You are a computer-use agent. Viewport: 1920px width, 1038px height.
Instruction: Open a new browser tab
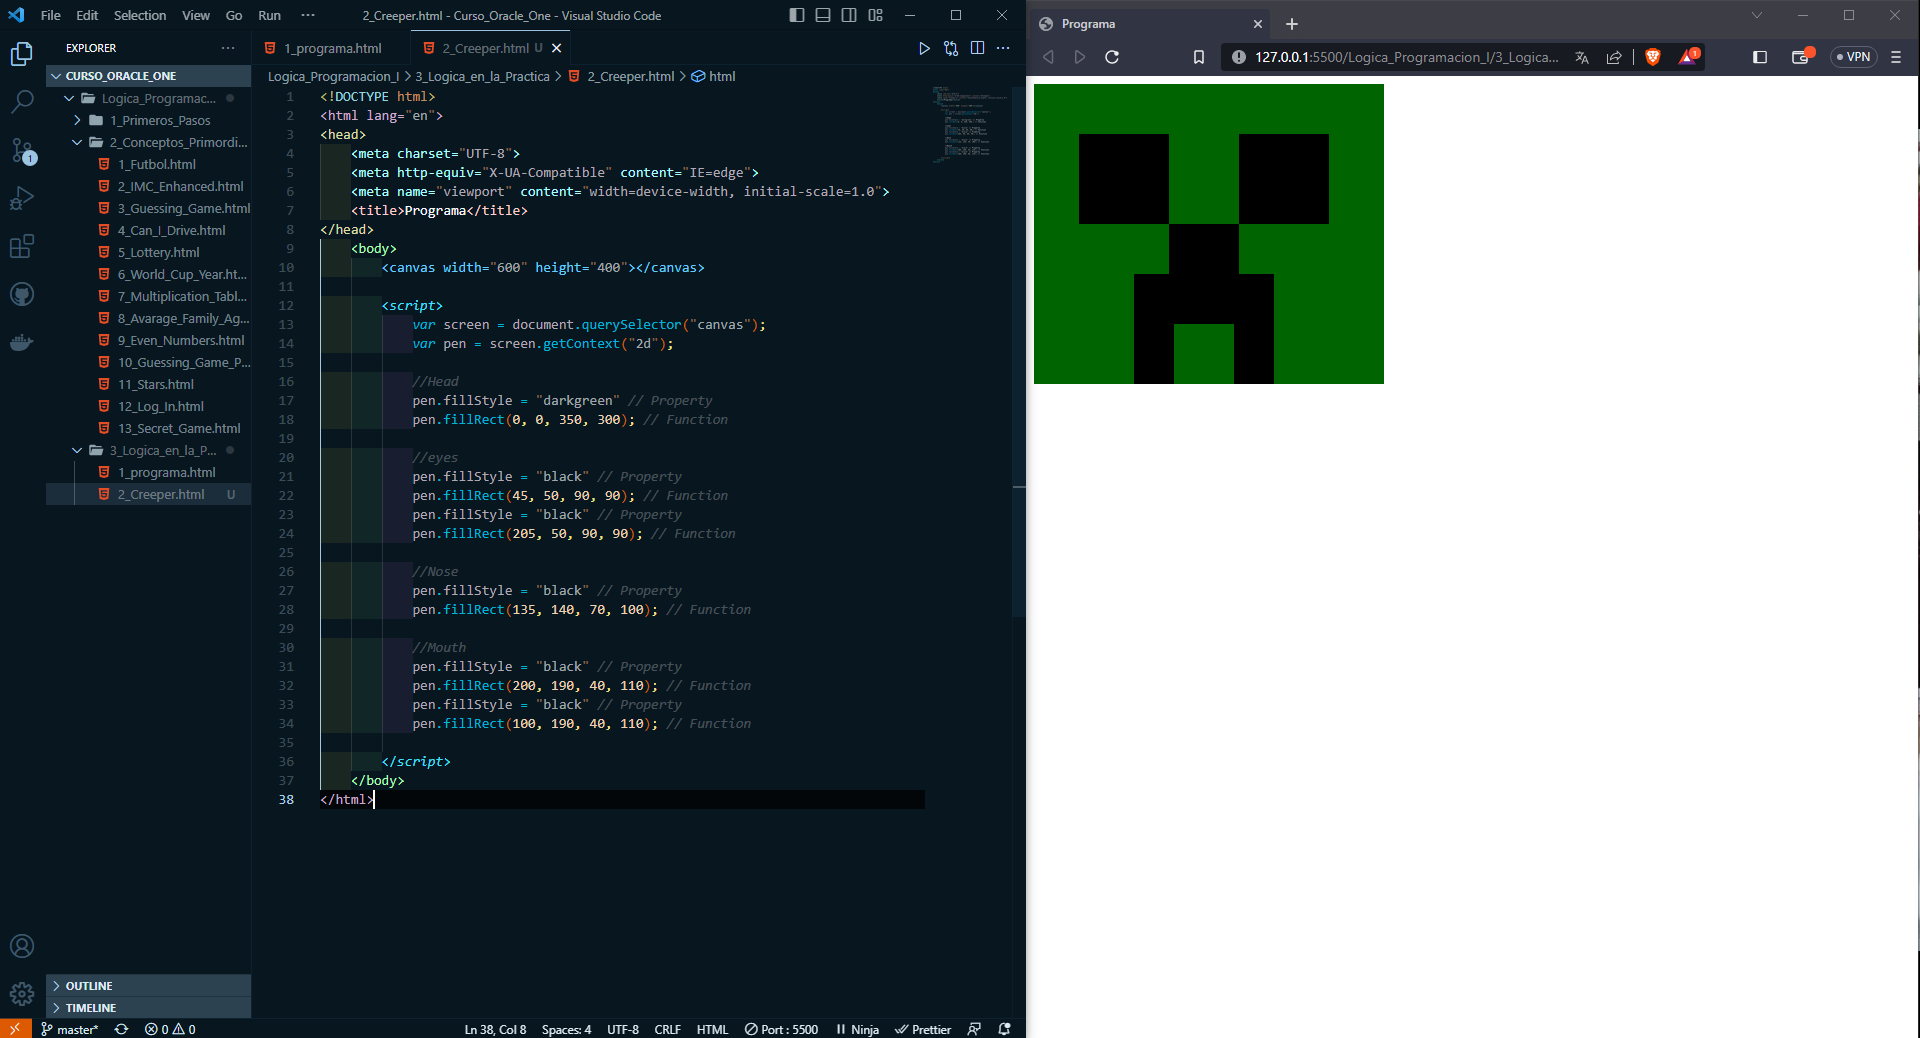[1292, 24]
